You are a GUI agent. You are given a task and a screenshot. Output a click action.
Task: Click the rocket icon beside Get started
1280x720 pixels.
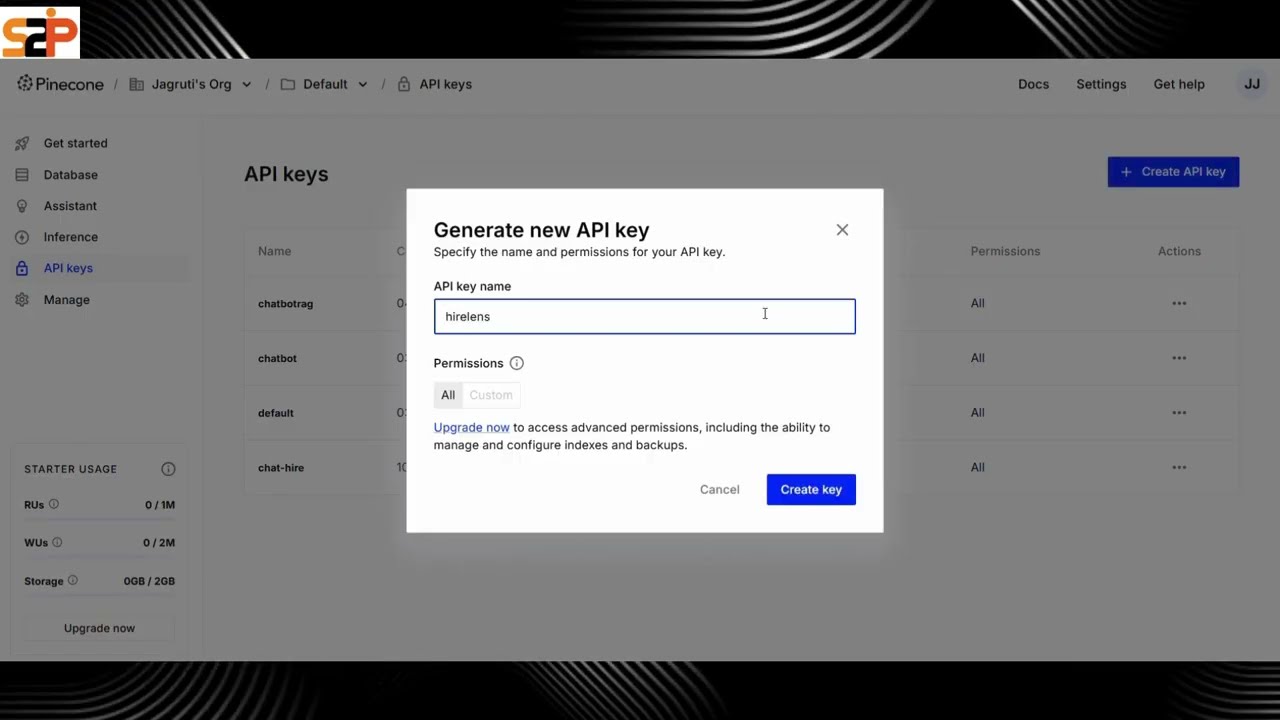point(22,143)
